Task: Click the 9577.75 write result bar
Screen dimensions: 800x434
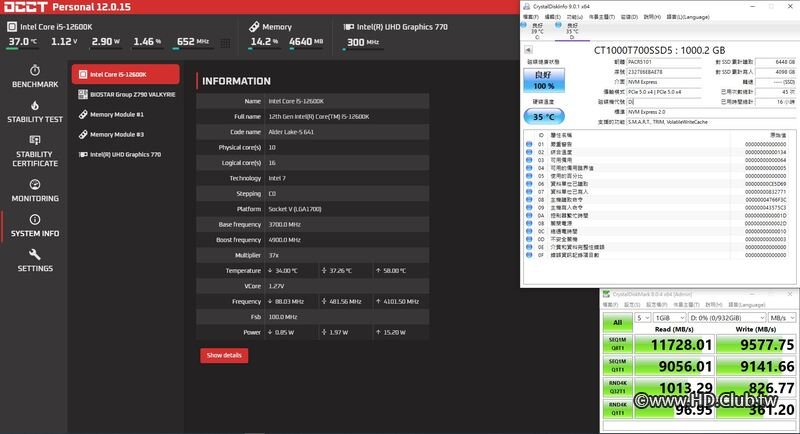Action: (756, 344)
